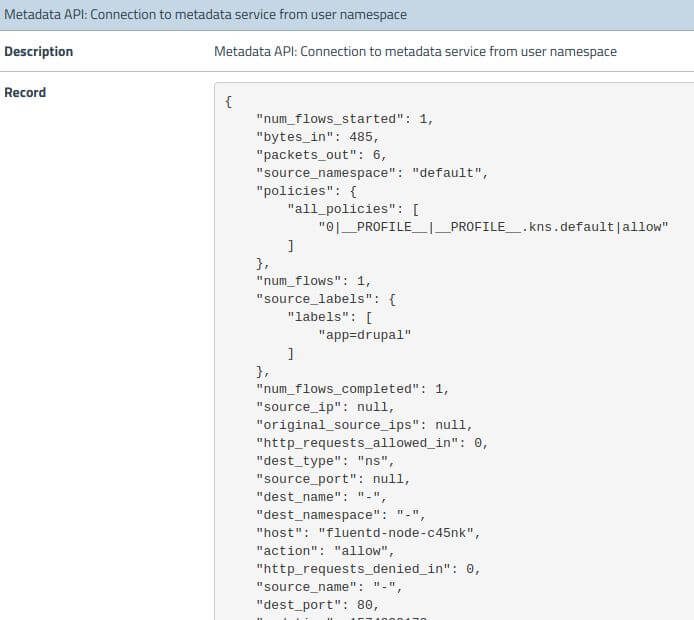This screenshot has height=620, width=694.
Task: Click the "source_namespace": "default" line
Action: pos(372,173)
